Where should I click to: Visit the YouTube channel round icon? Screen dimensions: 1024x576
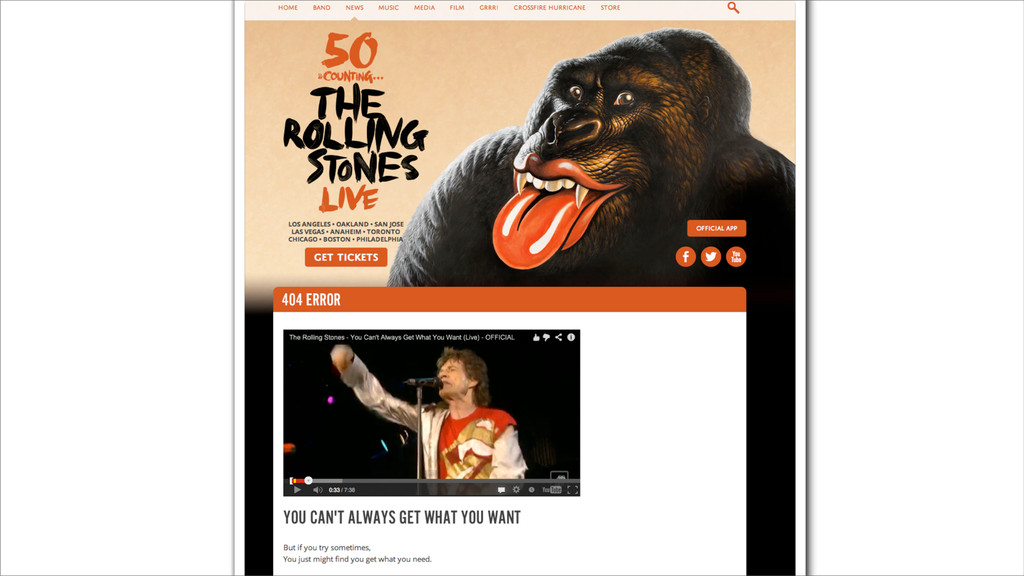tap(736, 257)
